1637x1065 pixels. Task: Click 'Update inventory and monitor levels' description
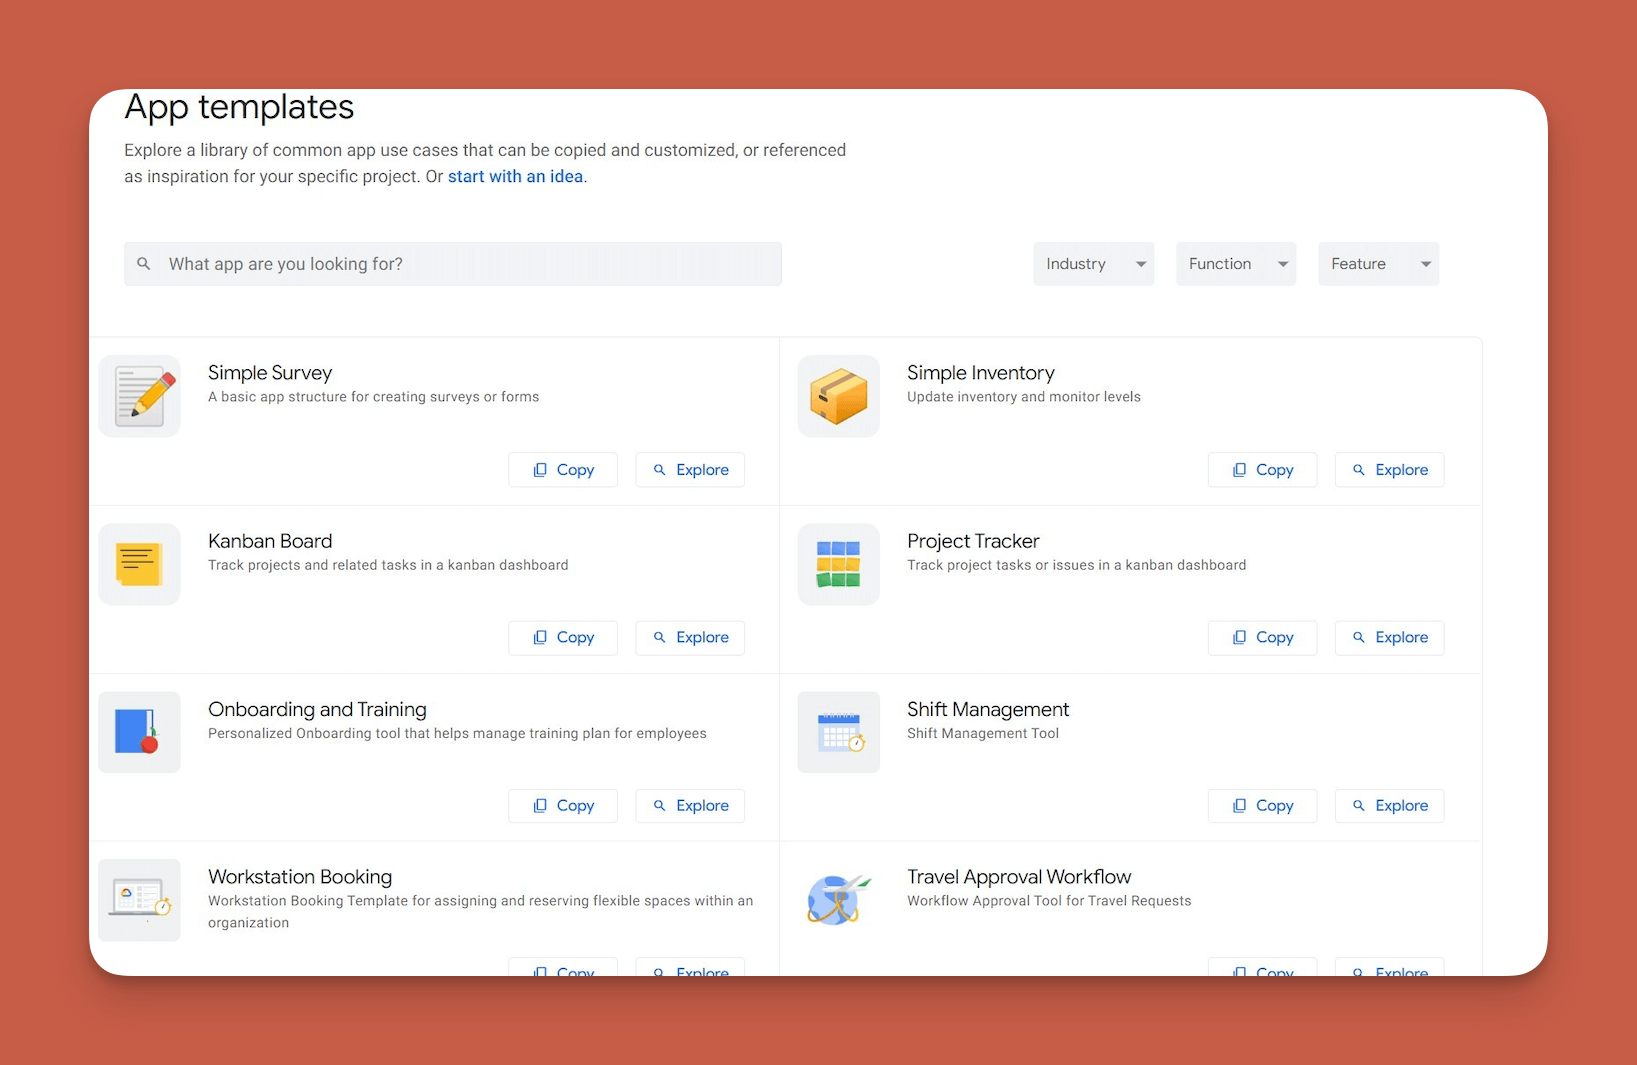tap(1024, 397)
